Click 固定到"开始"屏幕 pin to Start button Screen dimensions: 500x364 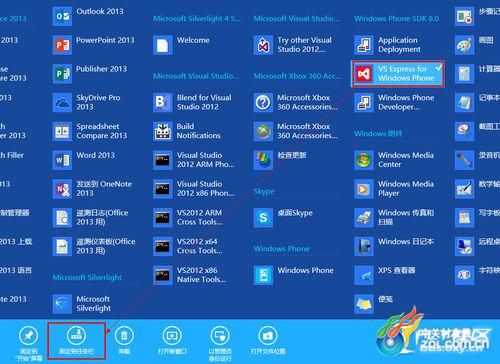pyautogui.click(x=29, y=343)
